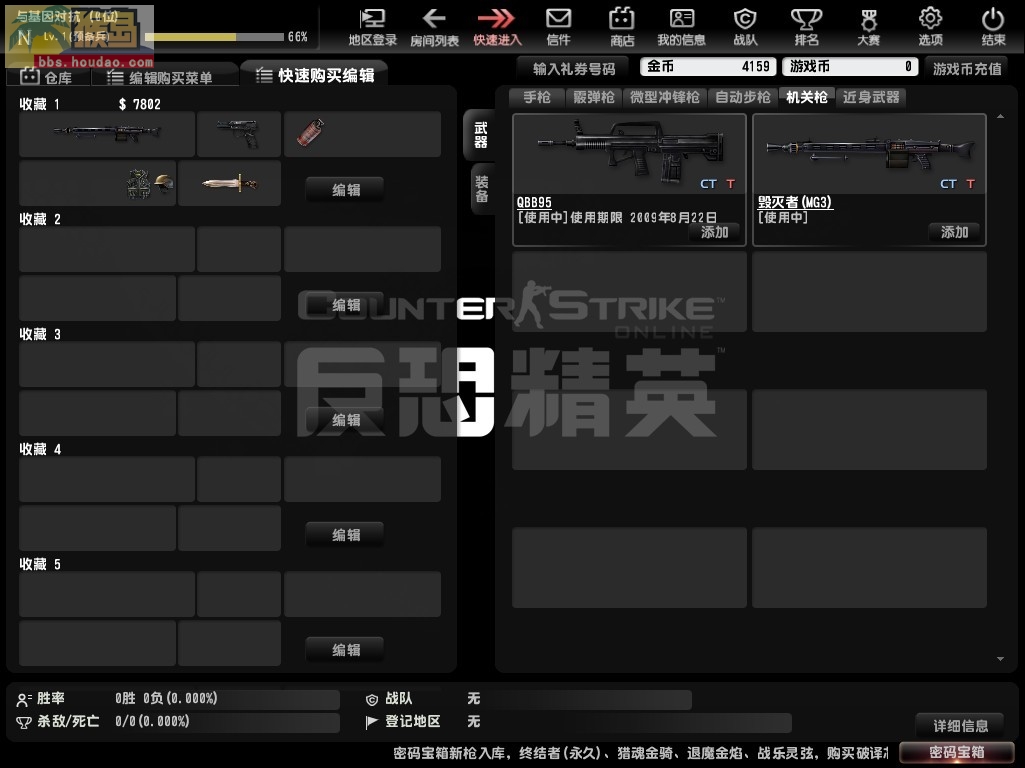Show the 排名 ranking trophy icon
The width and height of the screenshot is (1025, 768).
click(x=806, y=27)
